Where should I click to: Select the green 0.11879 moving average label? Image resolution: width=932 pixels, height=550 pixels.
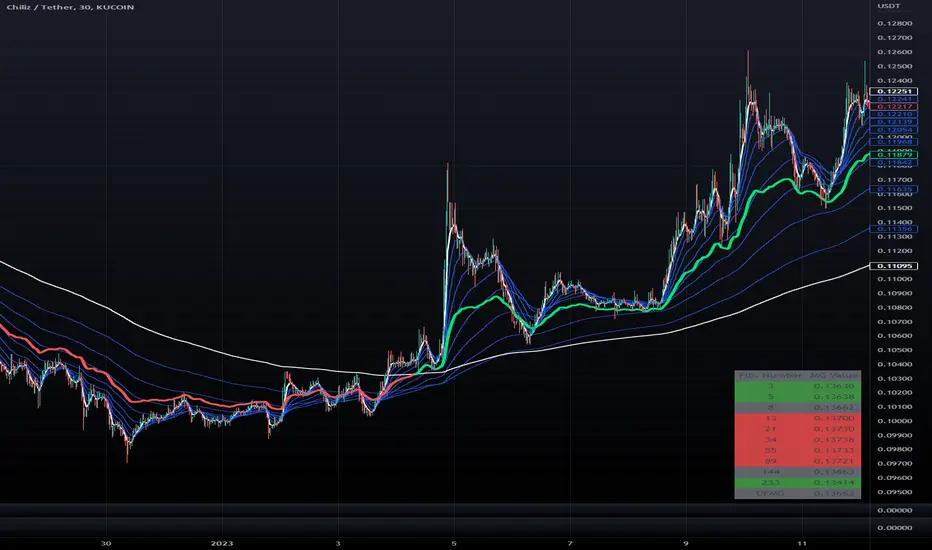pyautogui.click(x=893, y=155)
